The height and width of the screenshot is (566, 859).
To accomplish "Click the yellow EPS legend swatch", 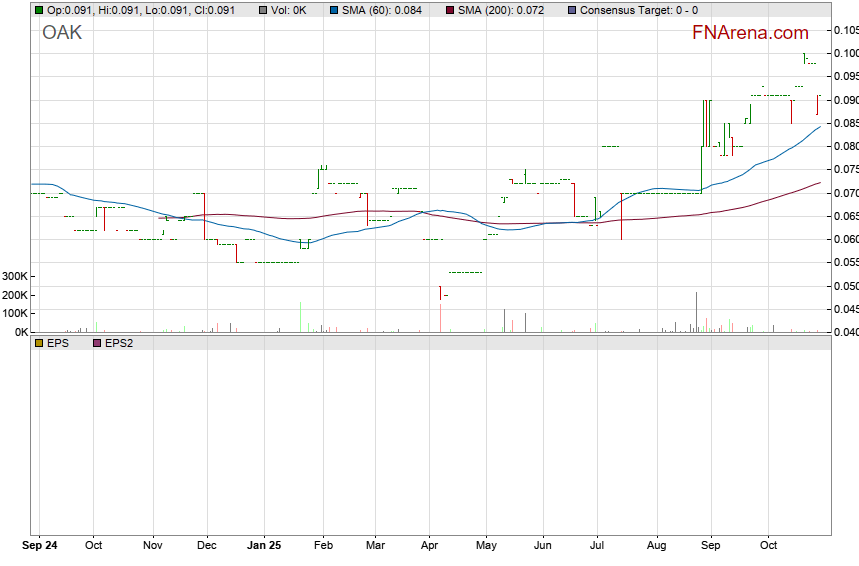I will pos(39,343).
